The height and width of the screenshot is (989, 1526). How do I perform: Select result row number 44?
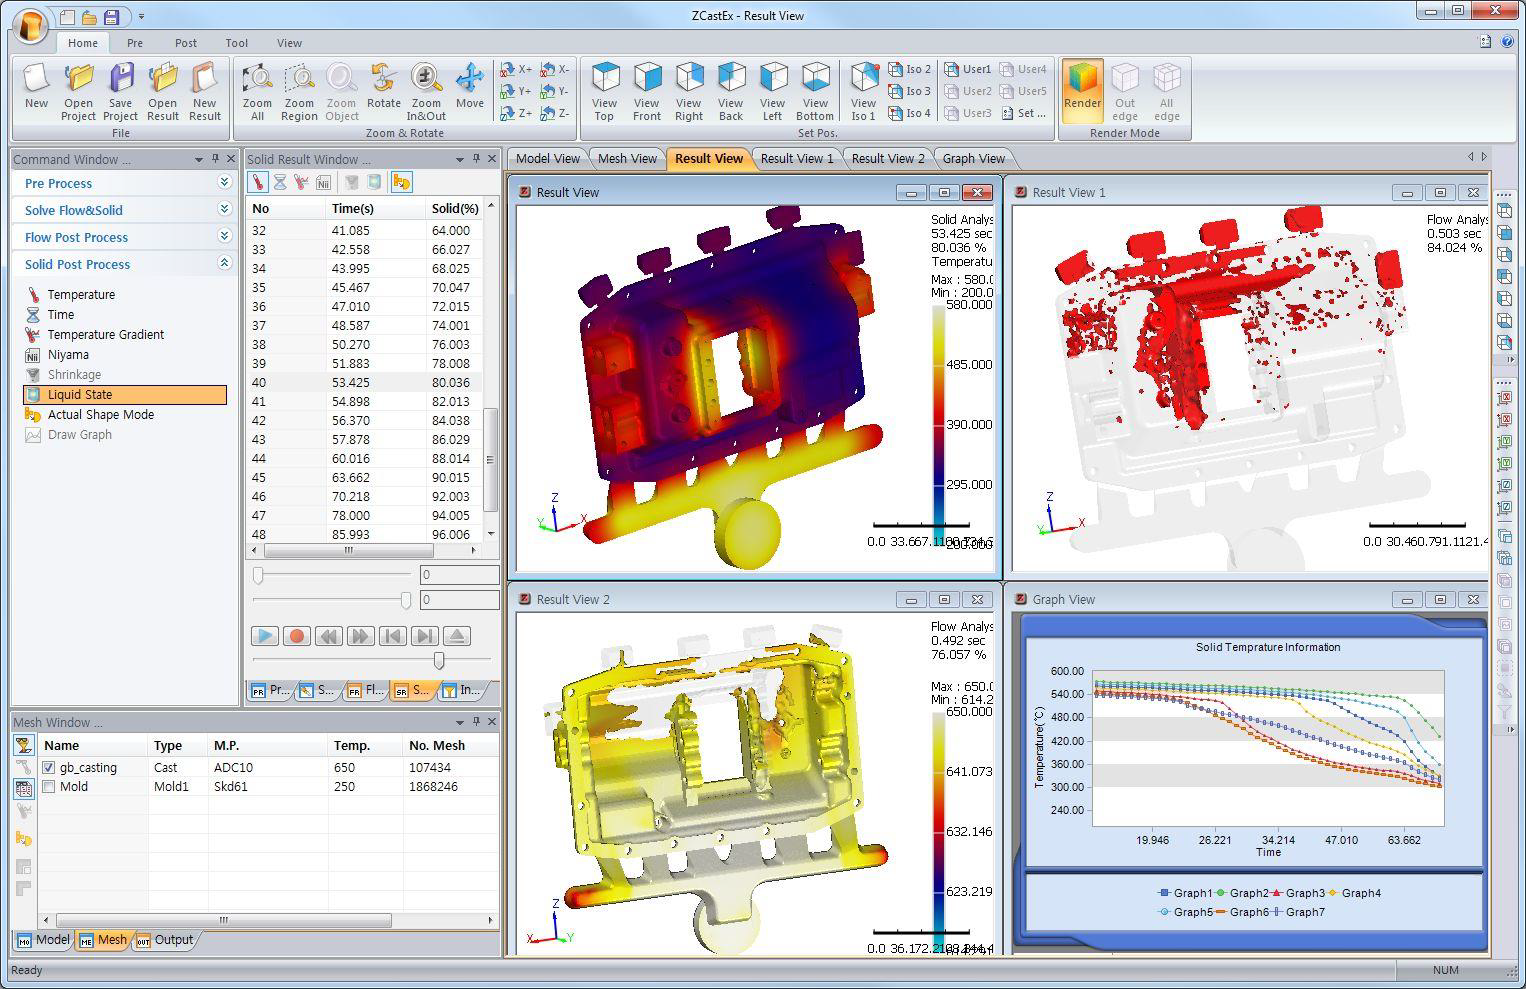click(x=260, y=458)
